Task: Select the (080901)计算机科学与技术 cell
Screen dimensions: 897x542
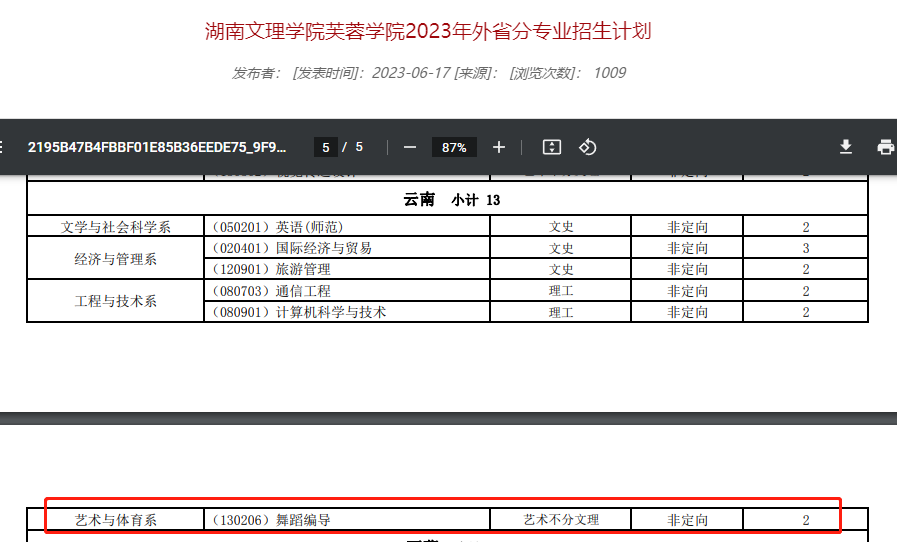Action: tap(347, 312)
